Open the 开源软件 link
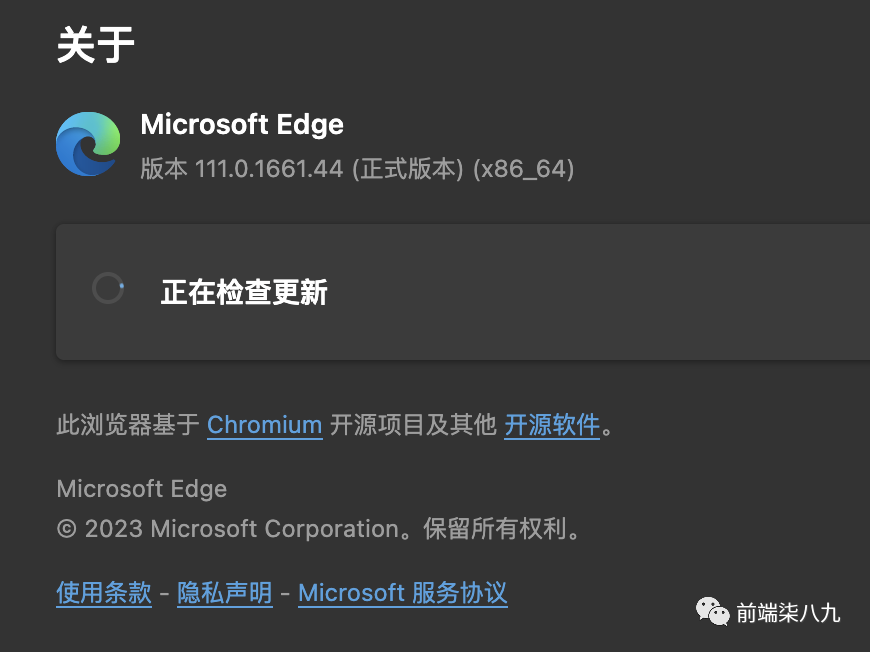Viewport: 870px width, 652px height. pos(551,425)
